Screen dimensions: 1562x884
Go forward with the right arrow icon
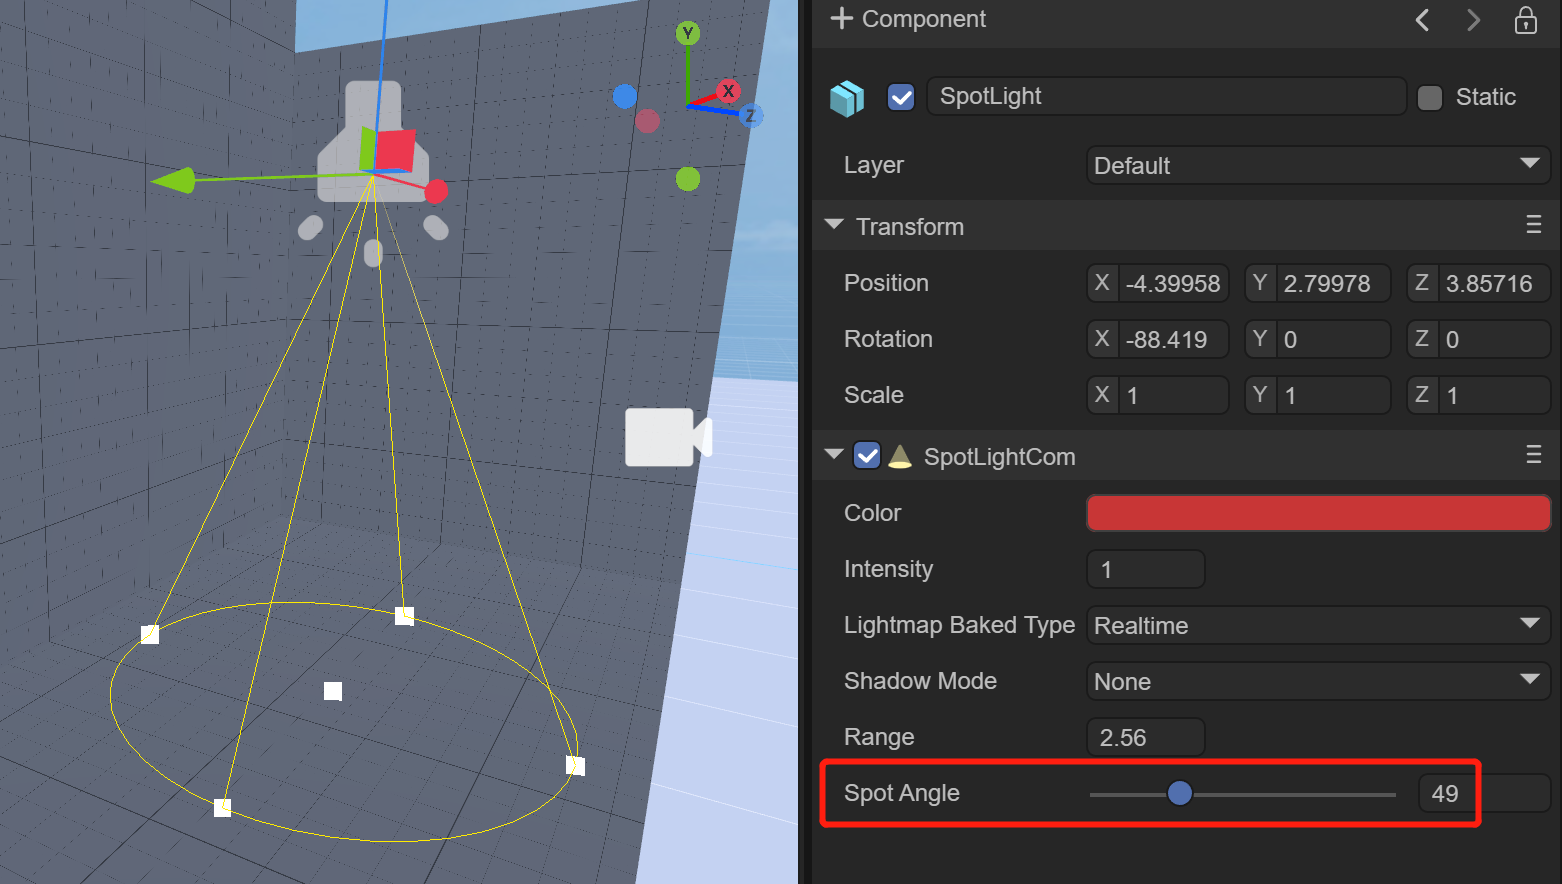pyautogui.click(x=1473, y=20)
